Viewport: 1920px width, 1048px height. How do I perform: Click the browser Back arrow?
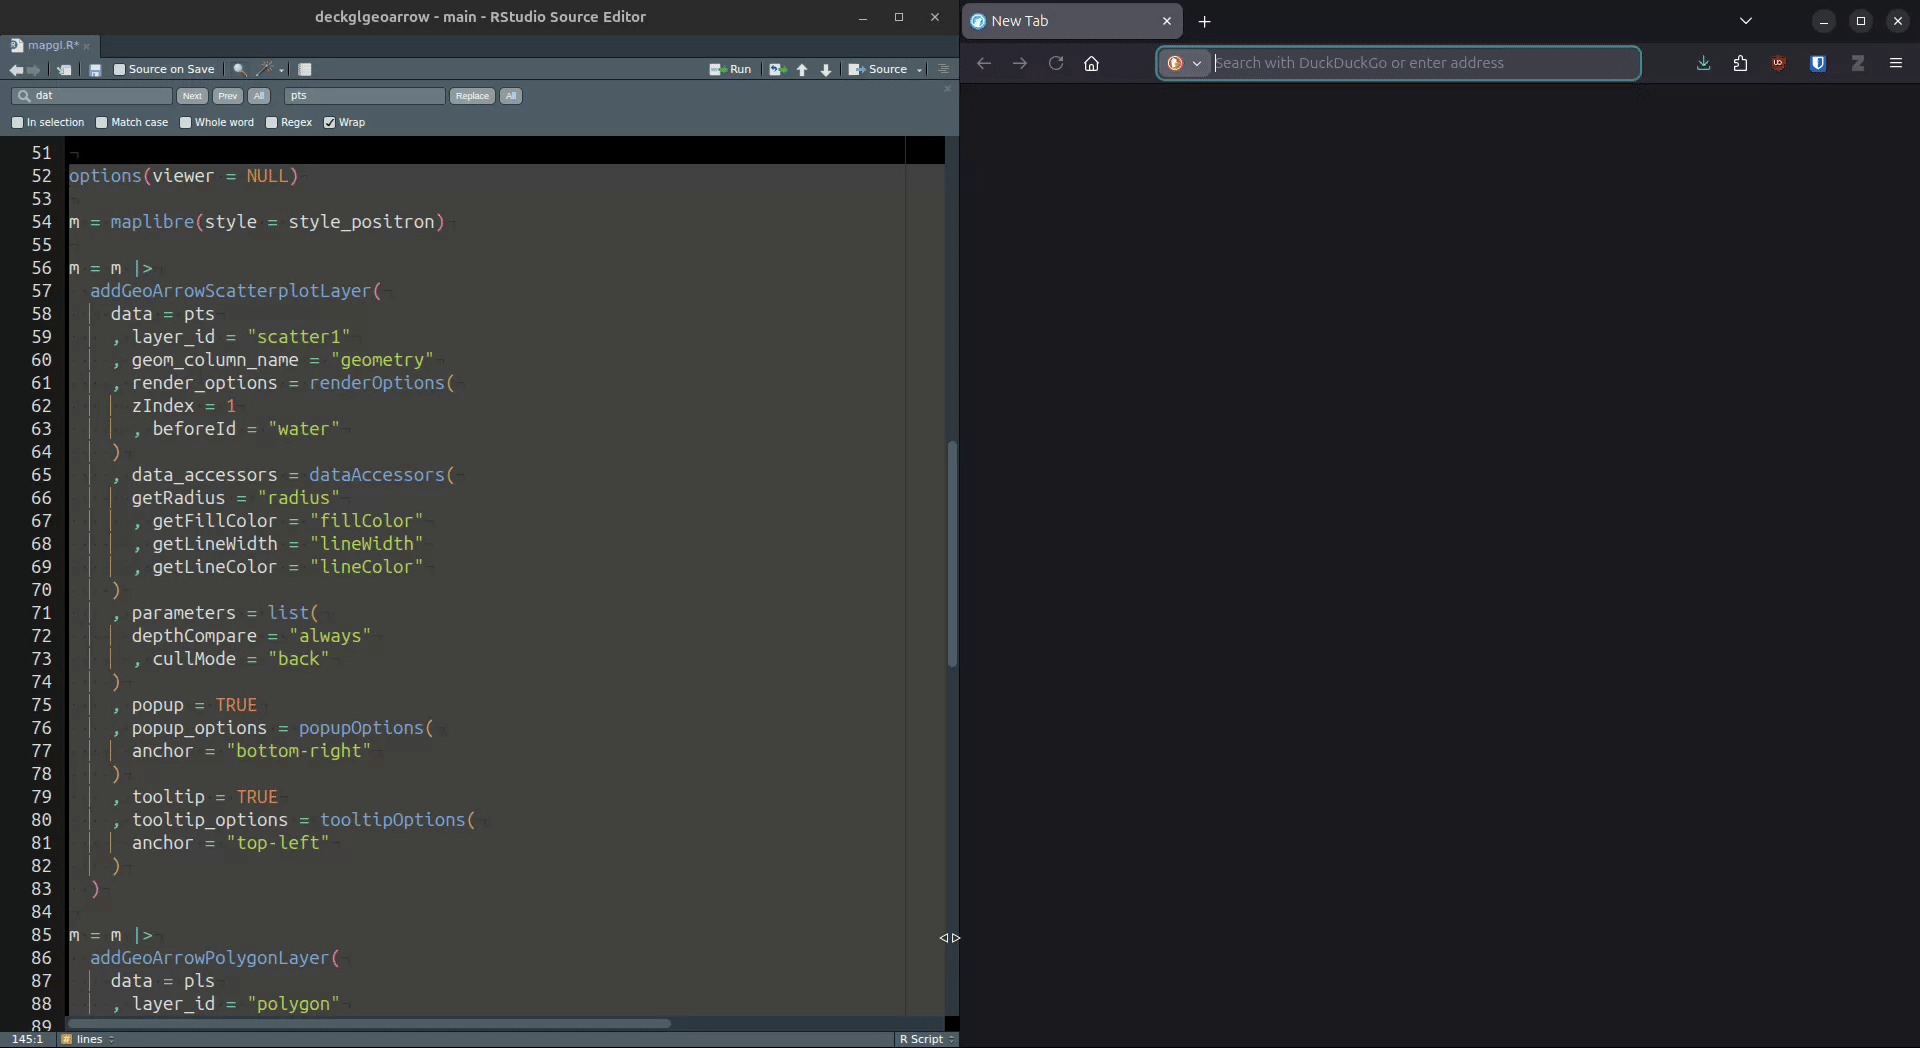(984, 63)
